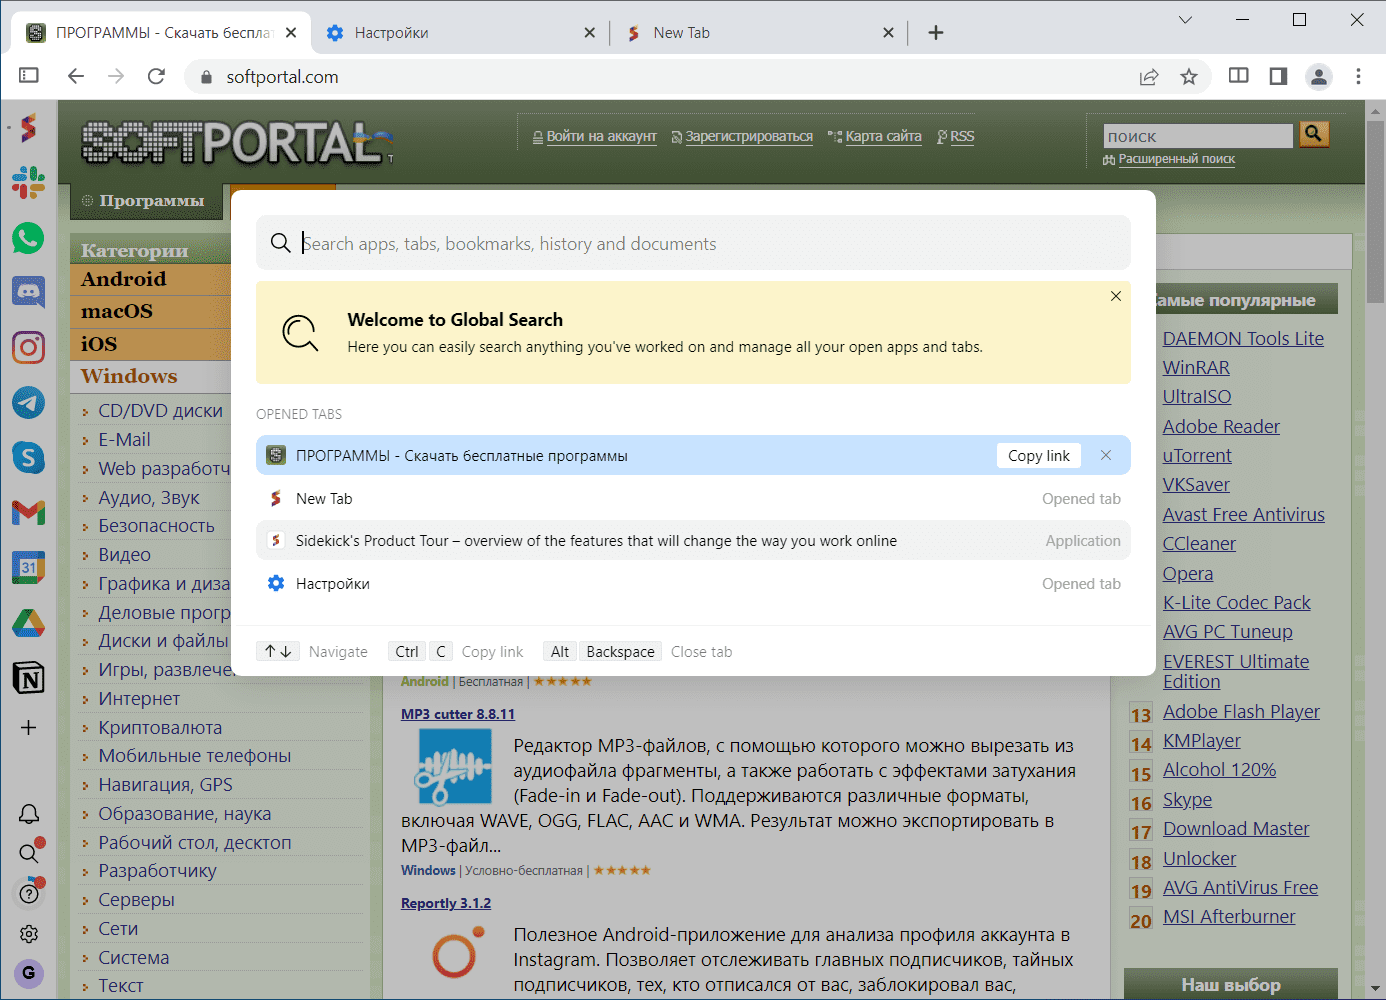Focus the Global Search input field

pyautogui.click(x=693, y=243)
